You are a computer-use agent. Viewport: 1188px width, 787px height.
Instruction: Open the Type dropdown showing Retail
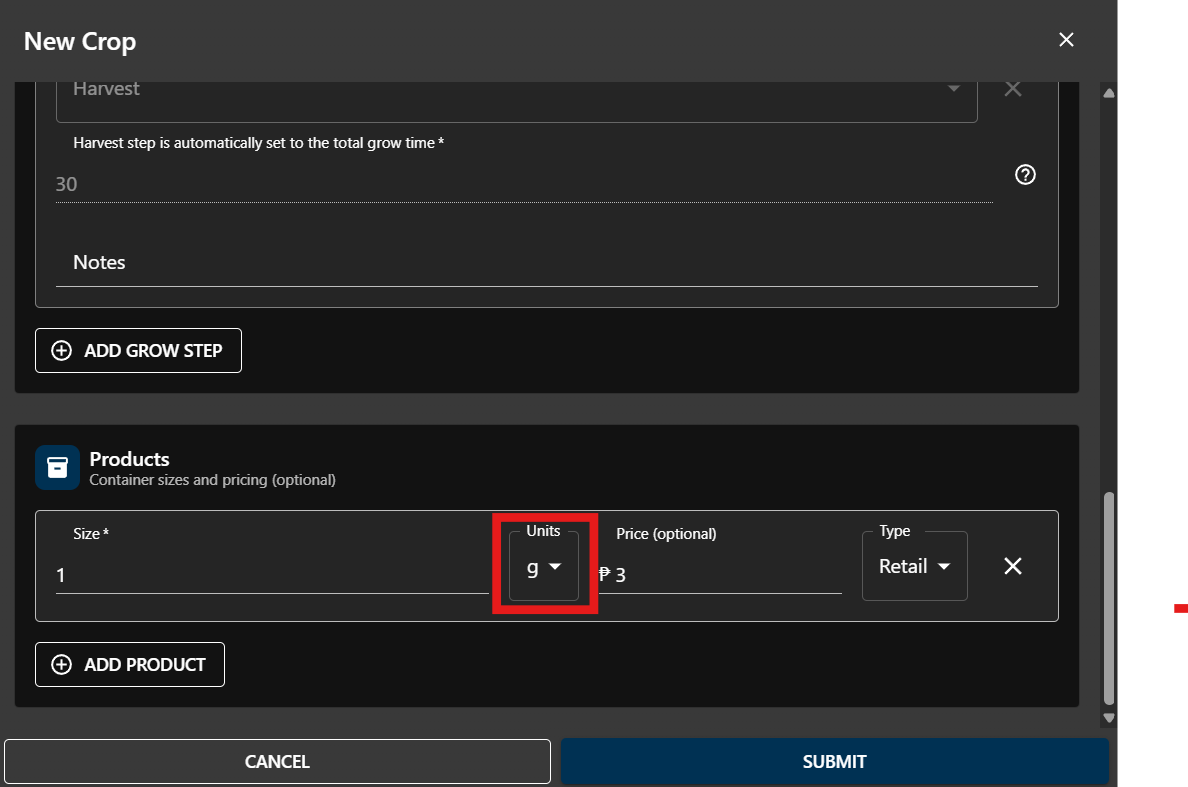tap(914, 567)
